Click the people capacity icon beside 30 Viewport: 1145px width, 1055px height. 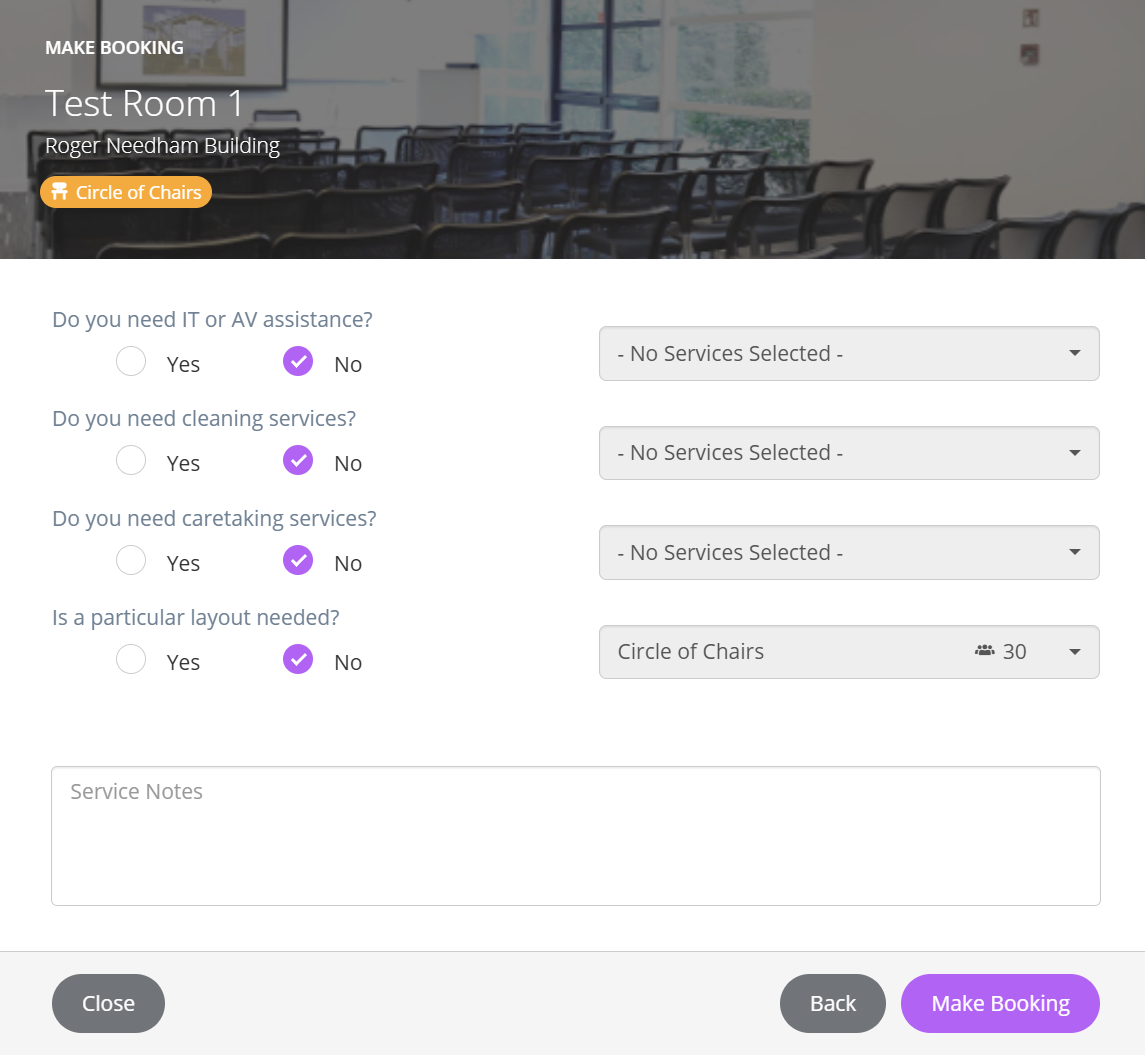(x=984, y=651)
